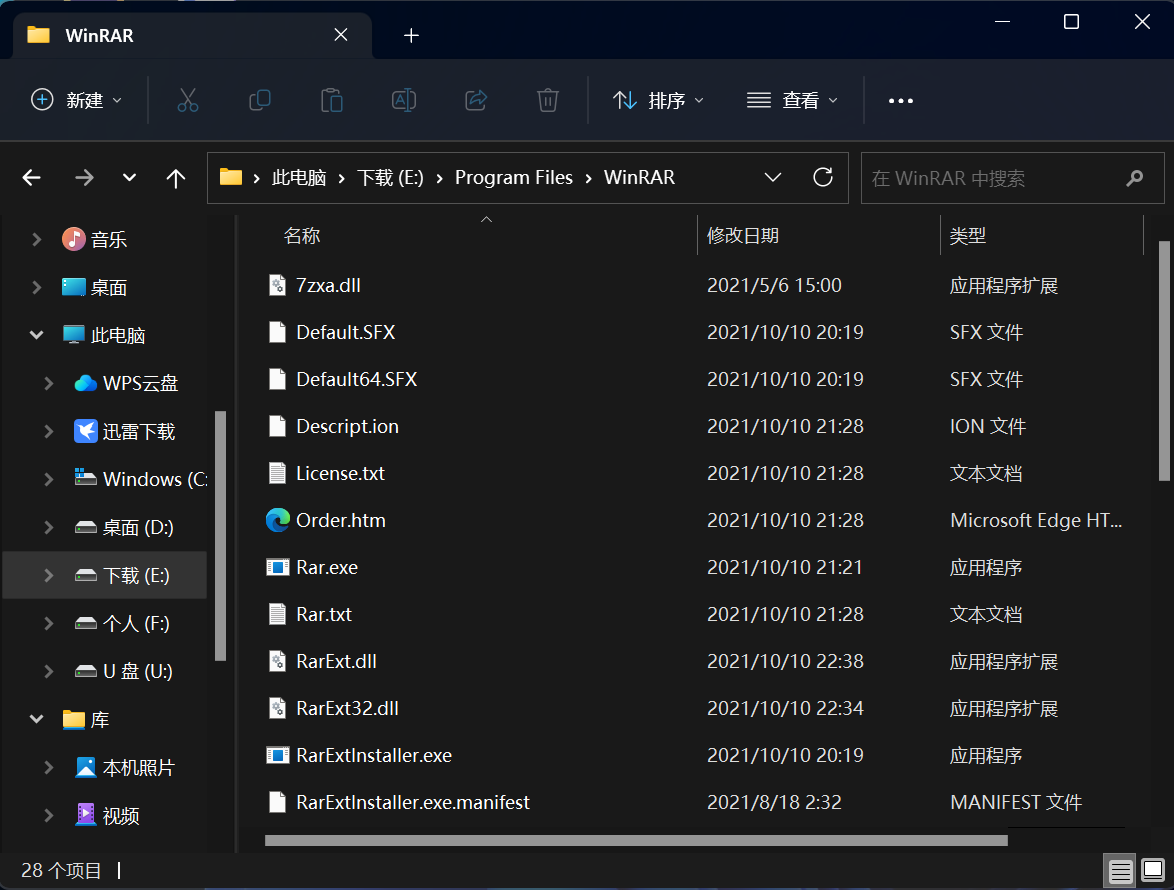Click the horizontal scrollbar of file list
The image size is (1174, 890).
[636, 841]
